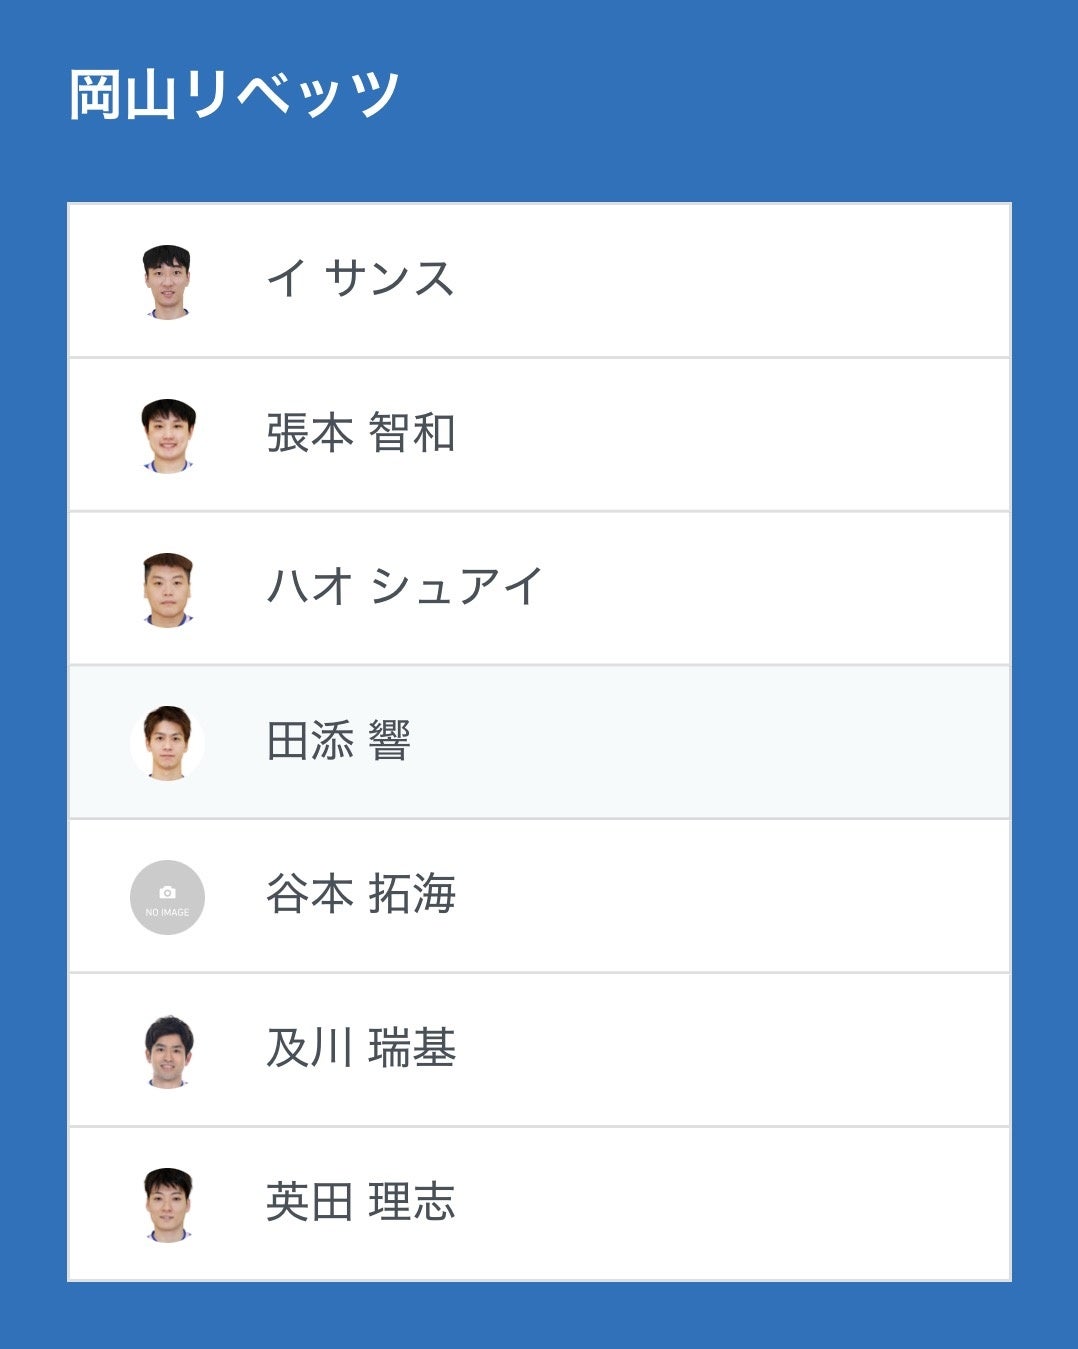Click the avatar beside 田添 響

click(x=167, y=743)
